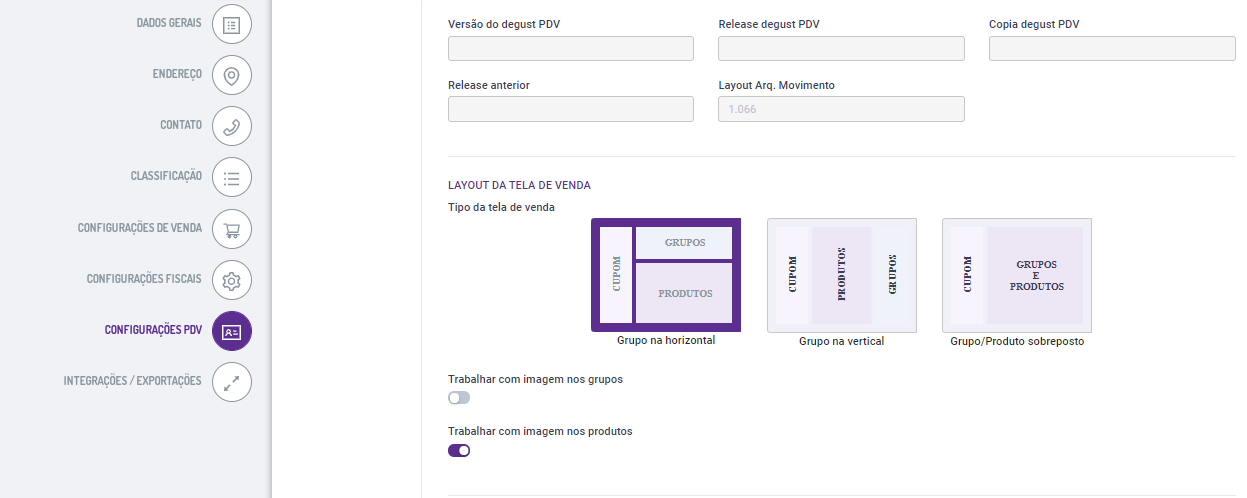Click the Release degust PDV field
The height and width of the screenshot is (498, 1247).
pos(841,49)
